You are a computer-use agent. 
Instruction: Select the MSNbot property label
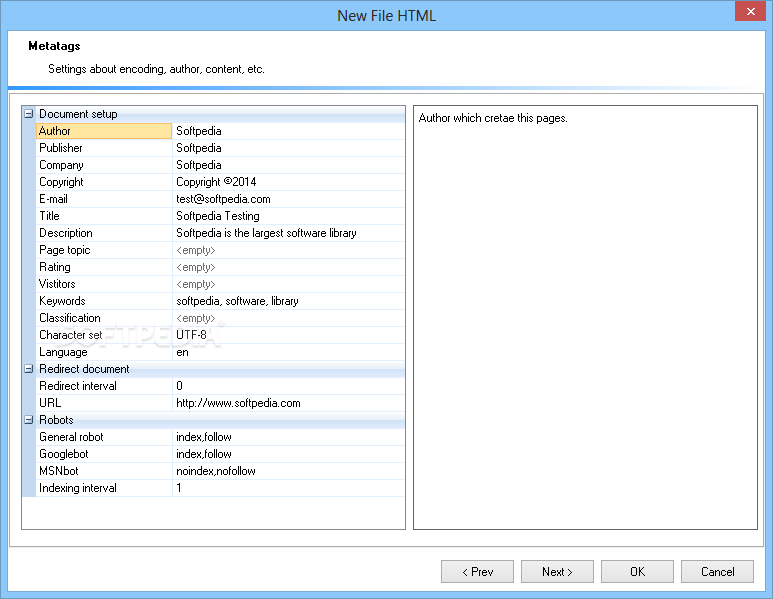tap(104, 471)
